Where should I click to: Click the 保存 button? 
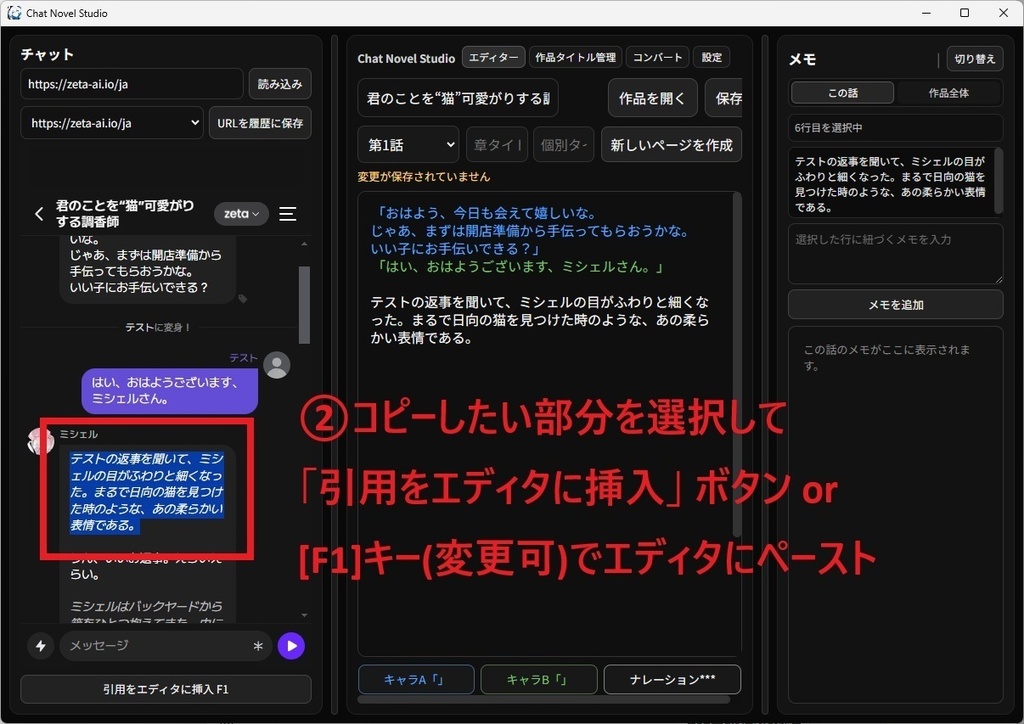tap(725, 98)
